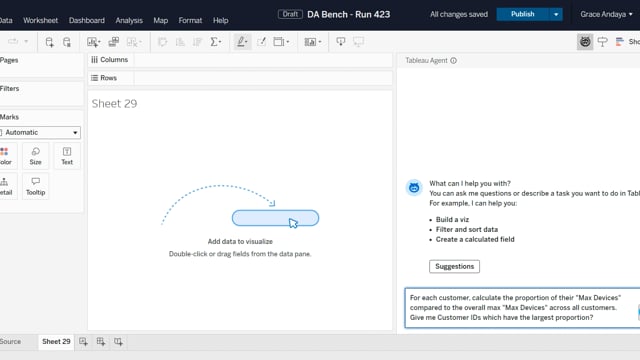Click the new dashboard tab icon
Viewport: 640px width, 360px height.
point(101,342)
